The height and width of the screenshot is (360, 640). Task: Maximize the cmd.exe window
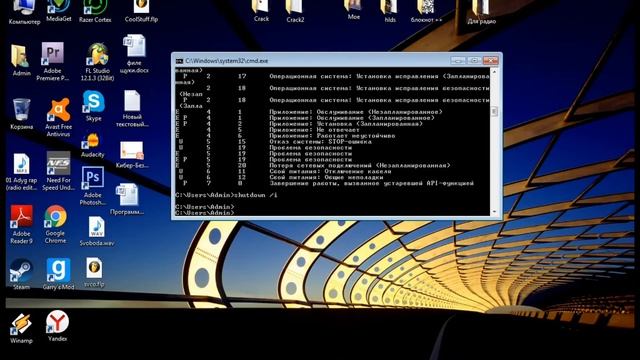(474, 60)
